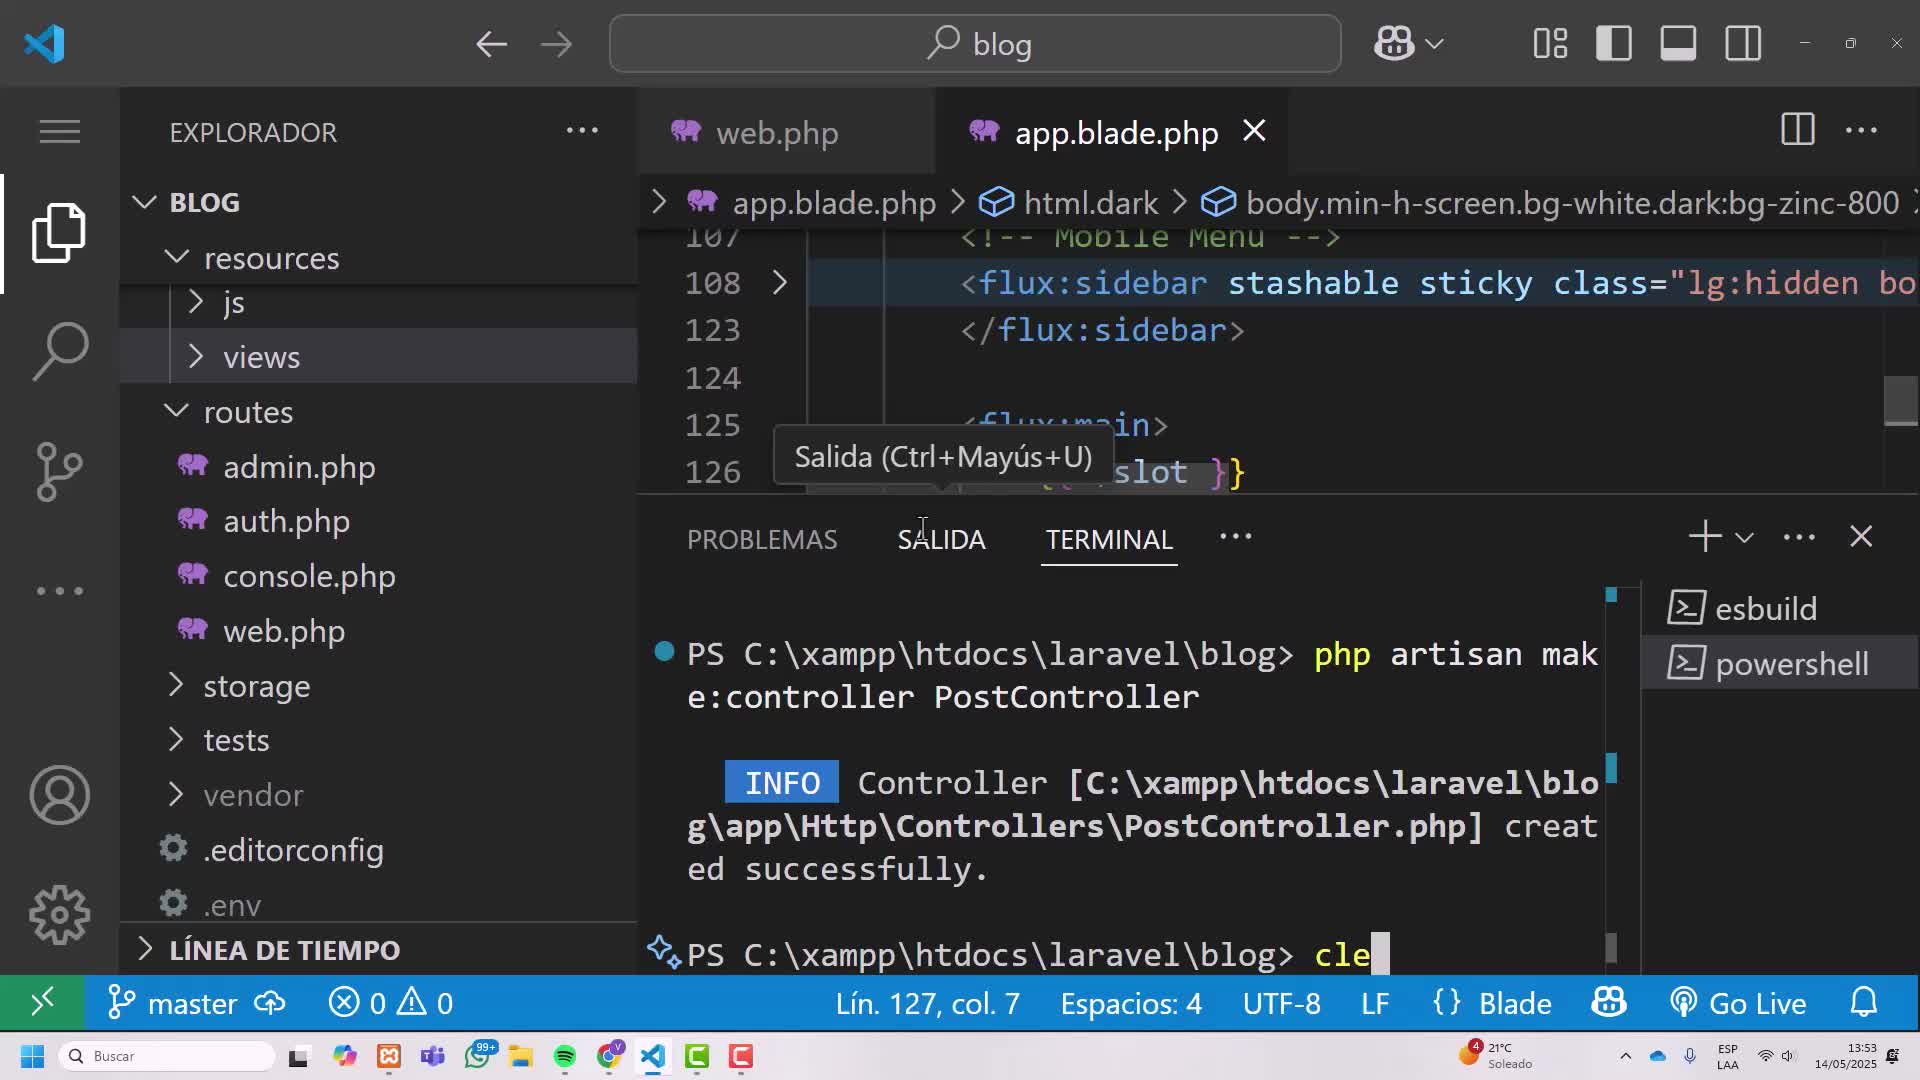Open the new terminal profile dropdown

coord(1744,537)
